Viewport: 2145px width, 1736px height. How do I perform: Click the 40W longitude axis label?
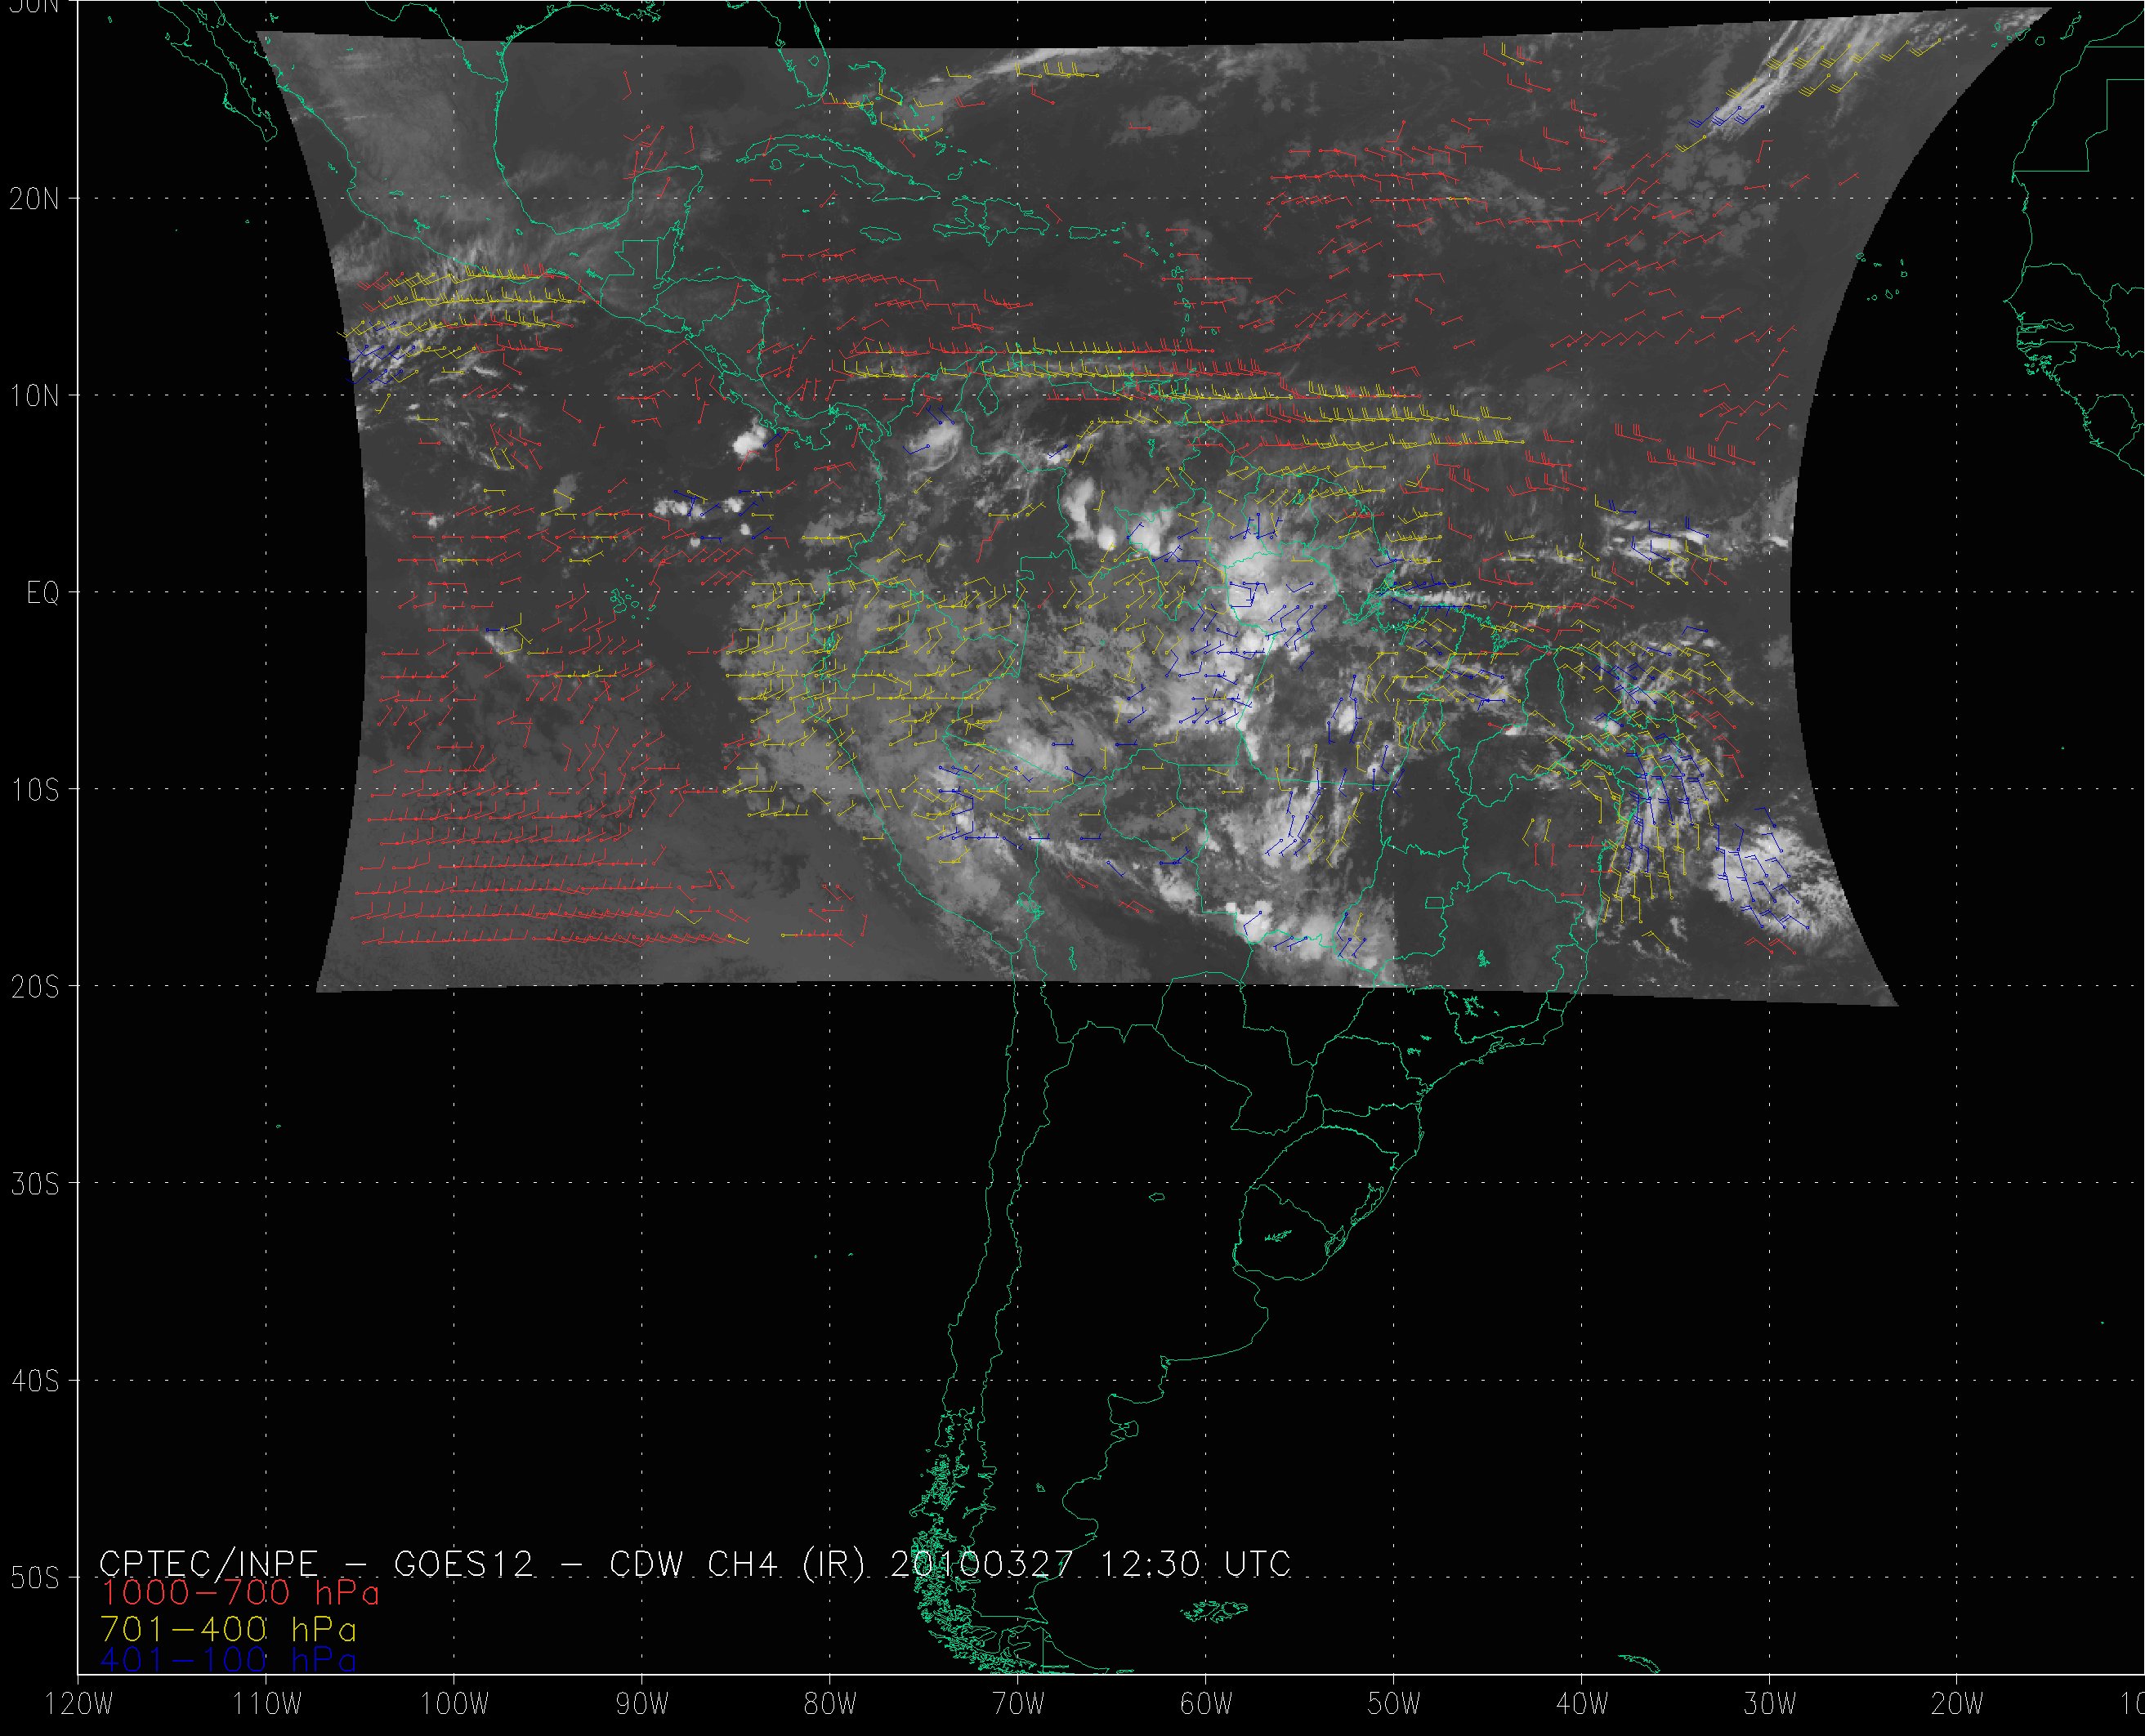pyautogui.click(x=1582, y=1705)
